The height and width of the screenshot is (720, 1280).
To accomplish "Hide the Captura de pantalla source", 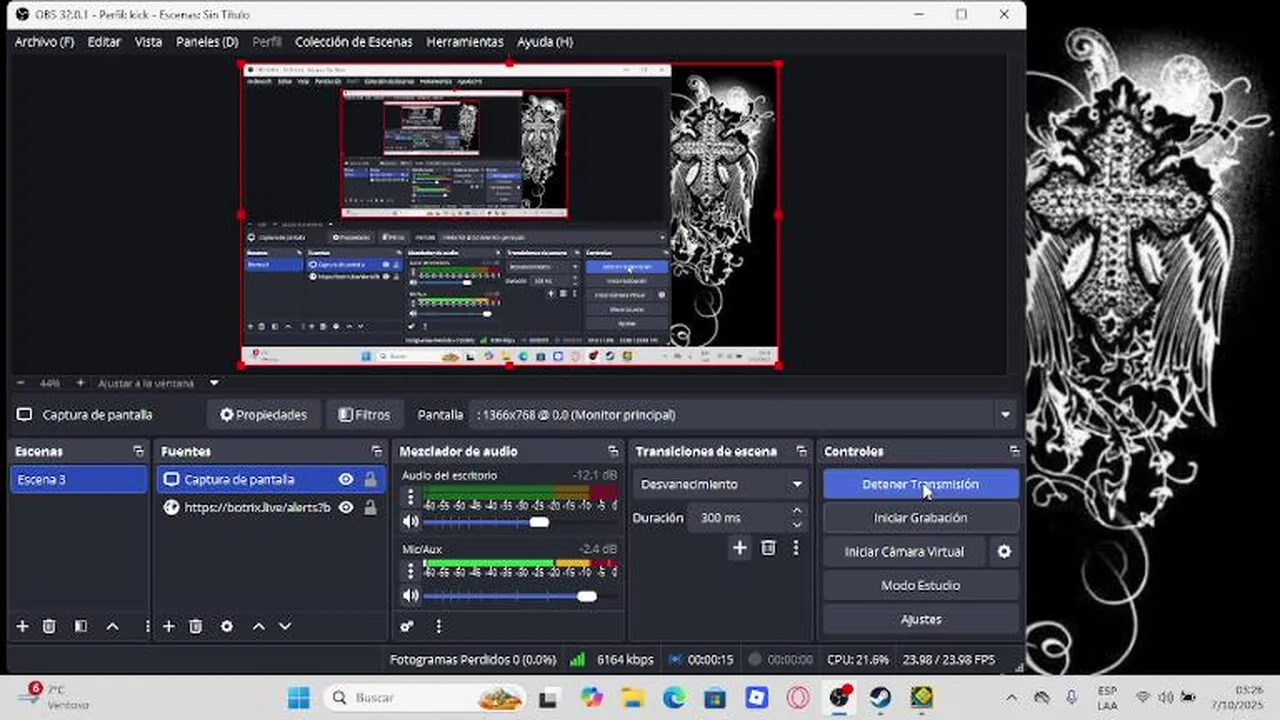I will click(x=346, y=480).
